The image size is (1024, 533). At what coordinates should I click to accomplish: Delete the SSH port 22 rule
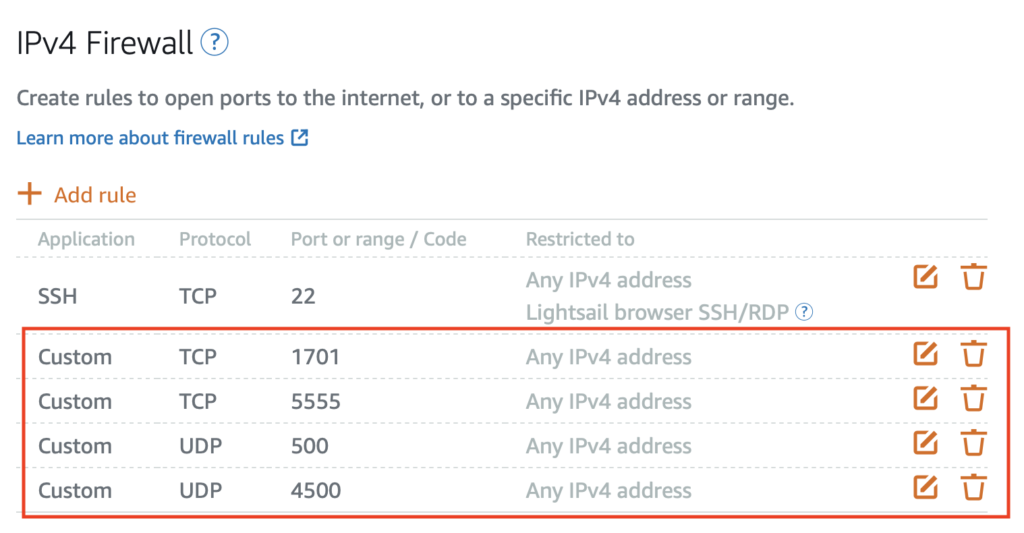[974, 277]
